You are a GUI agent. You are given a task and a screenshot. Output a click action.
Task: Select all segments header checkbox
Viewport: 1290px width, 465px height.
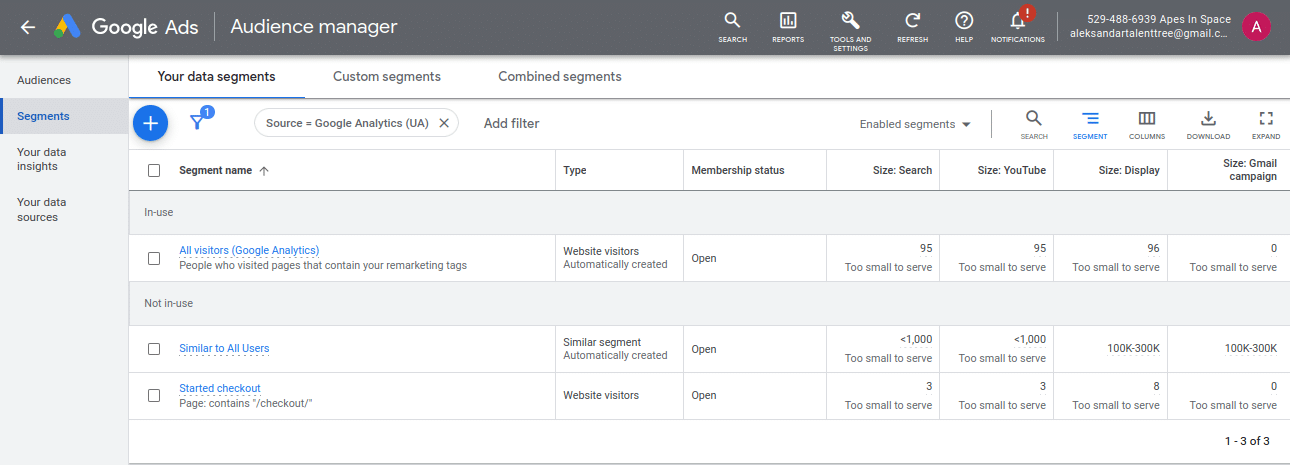154,171
